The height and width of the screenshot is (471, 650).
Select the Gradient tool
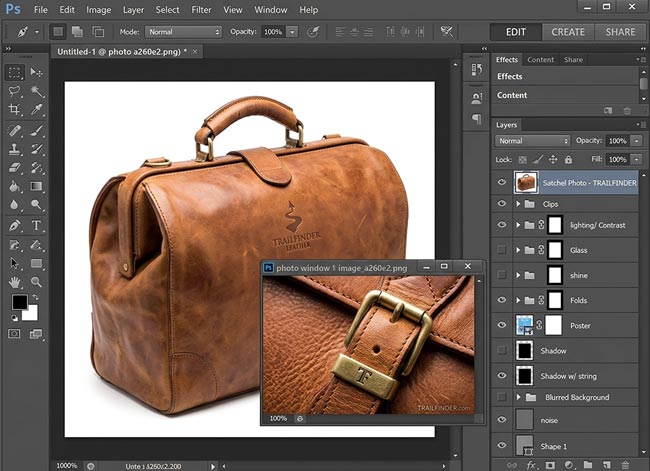pos(36,187)
